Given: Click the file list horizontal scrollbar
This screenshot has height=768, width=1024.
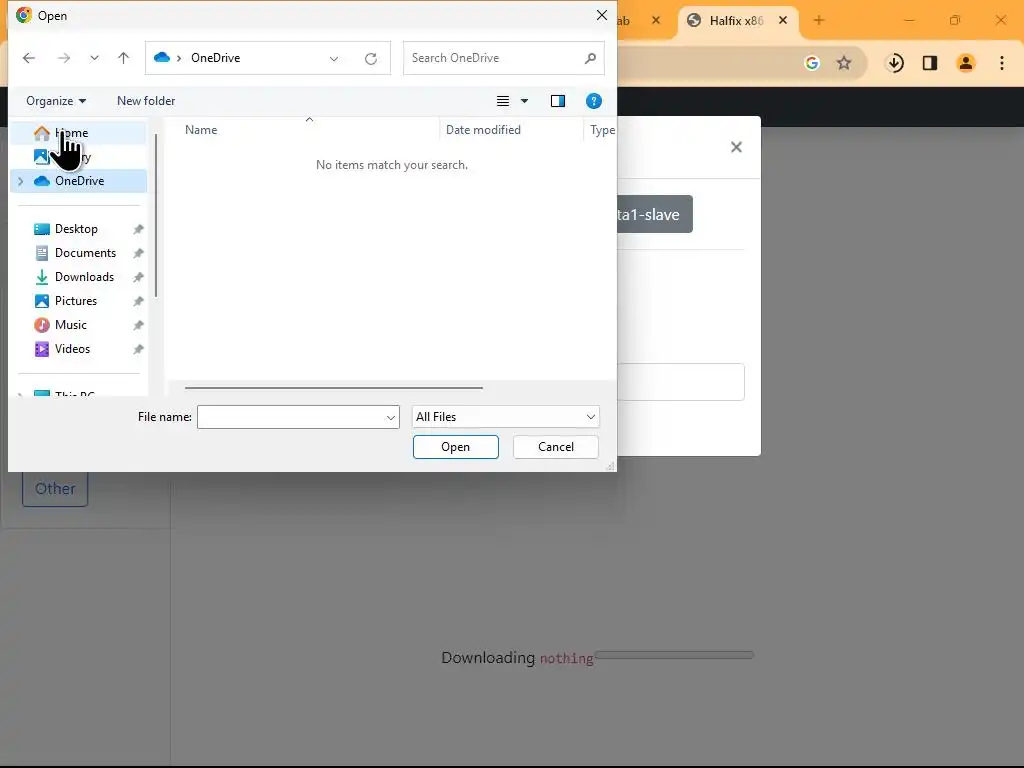Looking at the screenshot, I should 334,388.
